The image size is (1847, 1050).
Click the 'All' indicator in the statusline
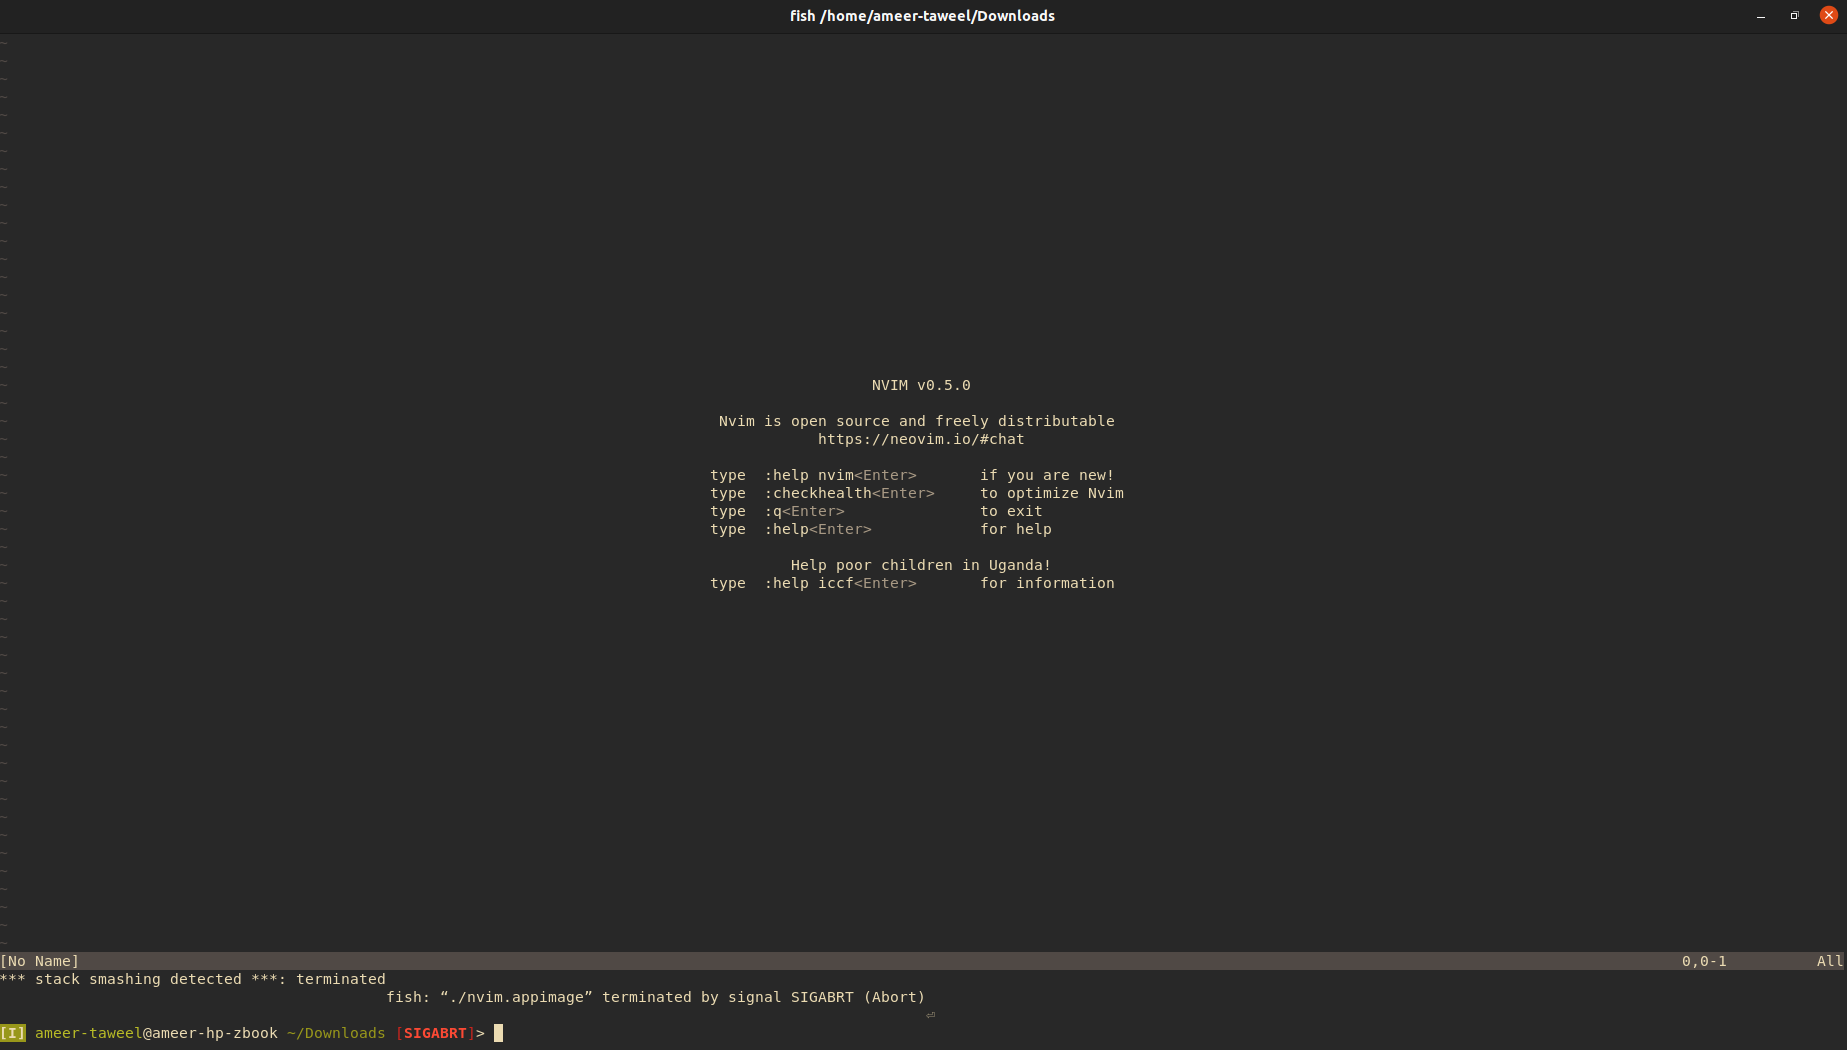1829,961
